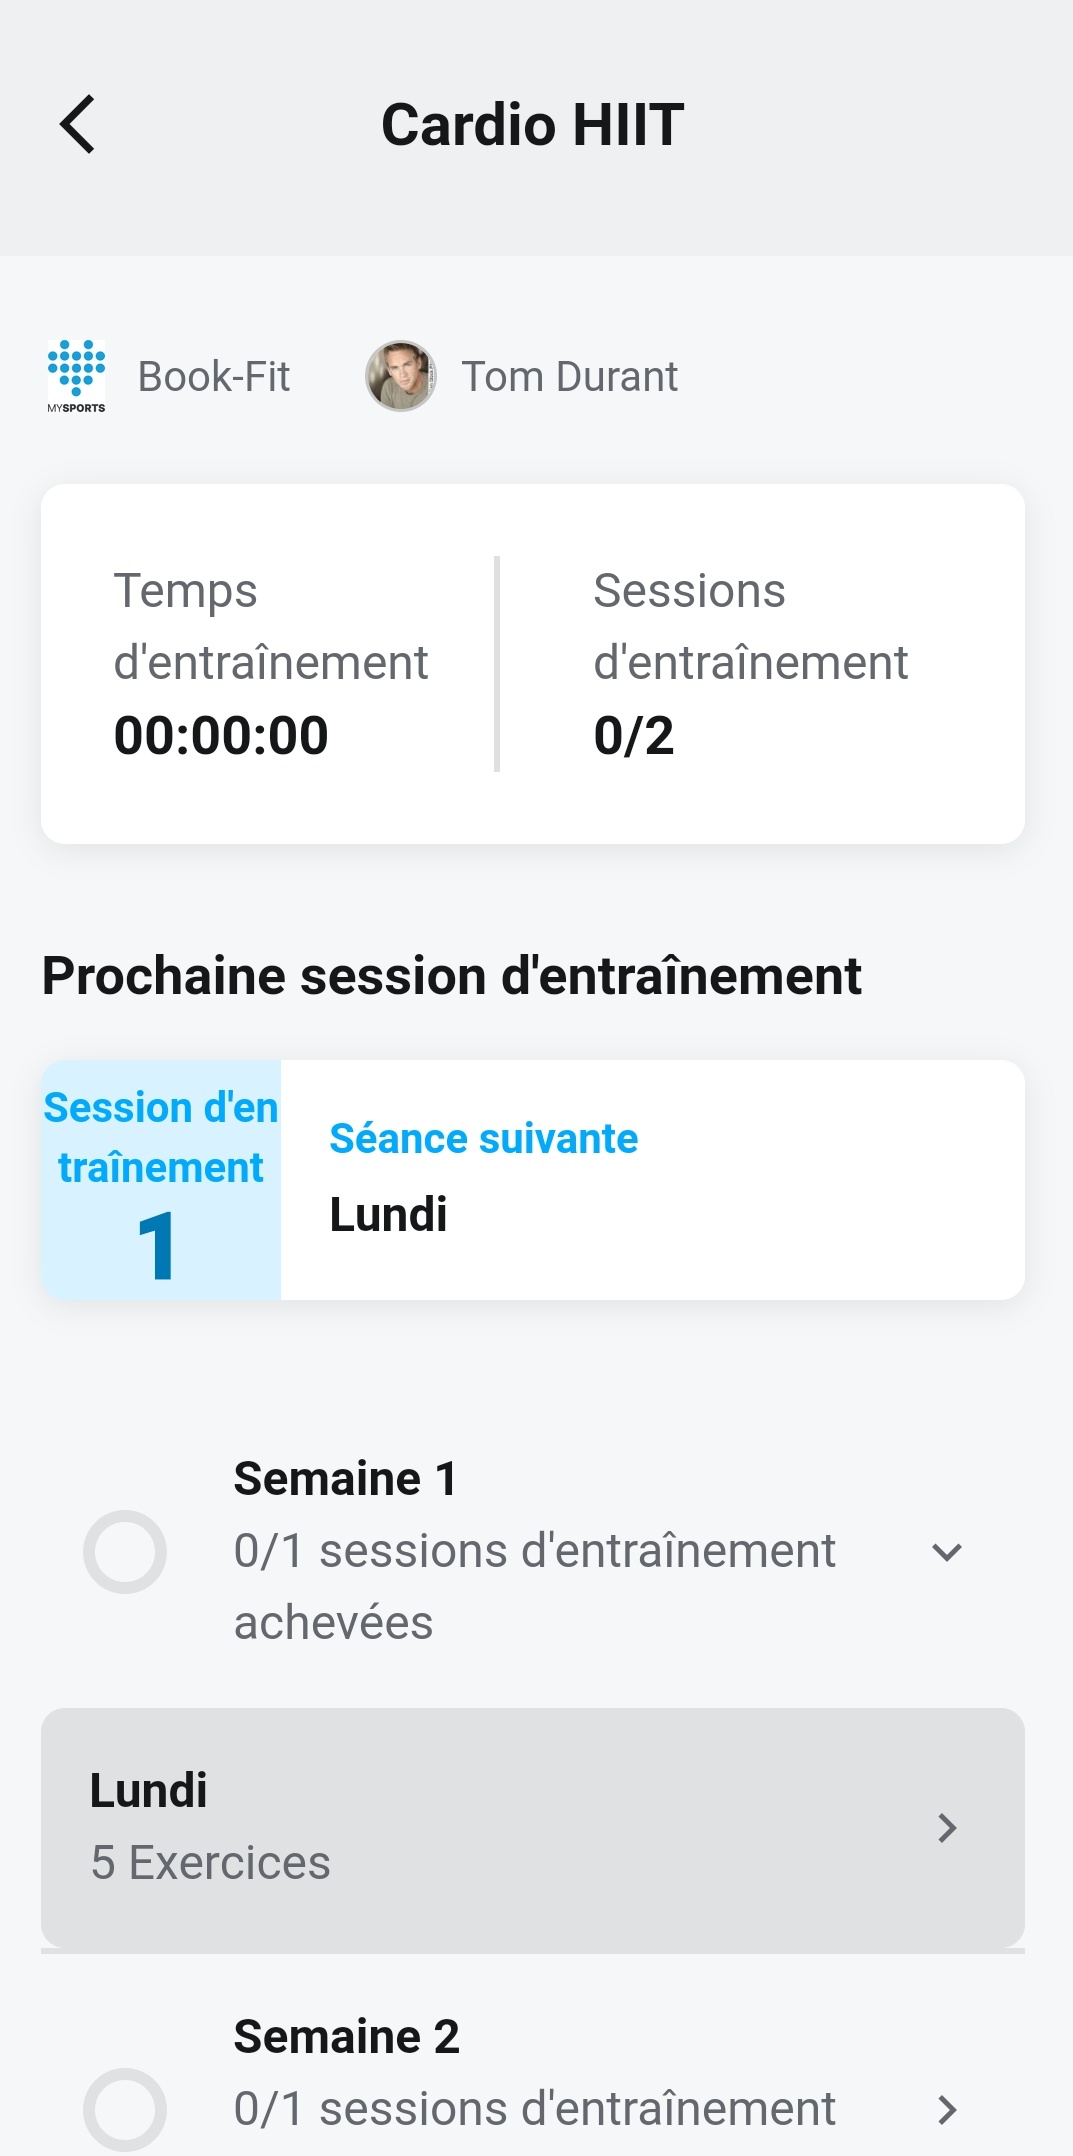This screenshot has height=2156, width=1073.
Task: Tap the Prochaine session d'entraînement heading
Action: 452,976
